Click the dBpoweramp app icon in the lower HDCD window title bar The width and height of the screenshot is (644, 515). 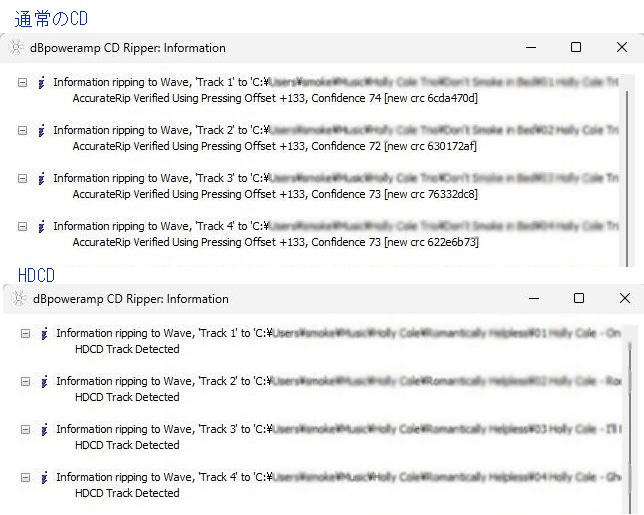(x=18, y=298)
